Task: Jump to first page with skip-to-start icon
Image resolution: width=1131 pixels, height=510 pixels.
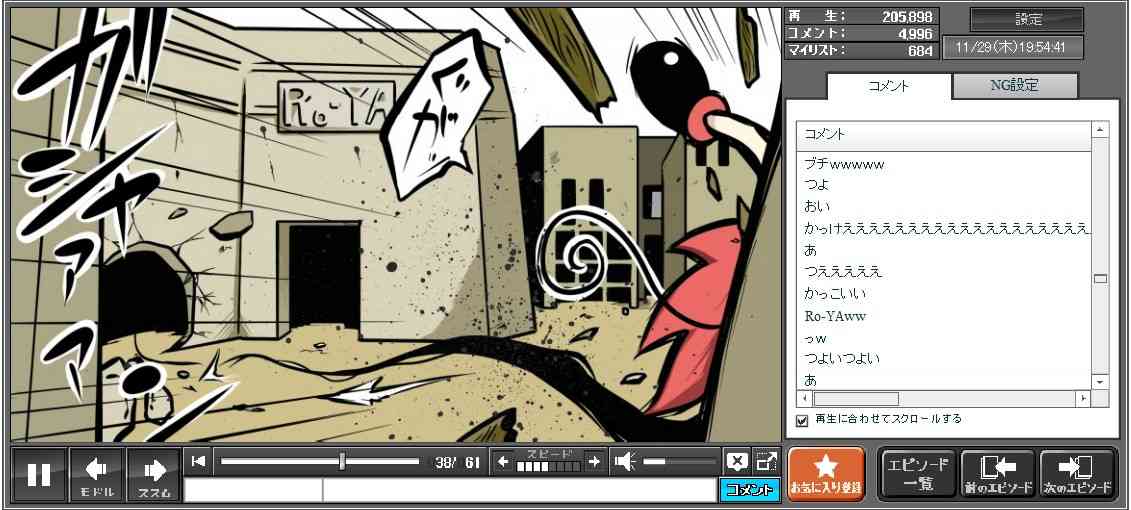Action: coord(199,461)
